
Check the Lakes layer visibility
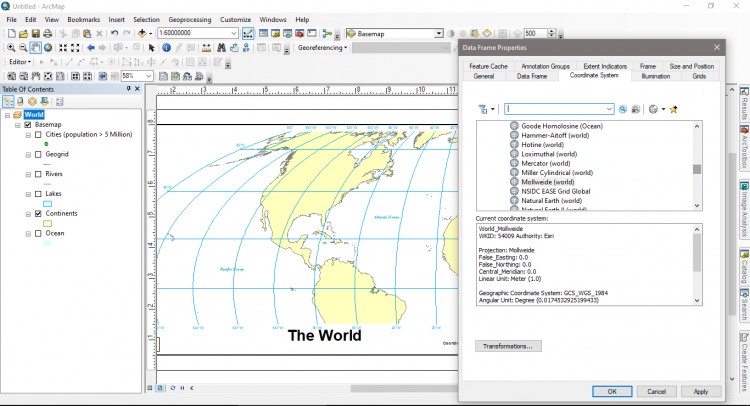[x=38, y=194]
